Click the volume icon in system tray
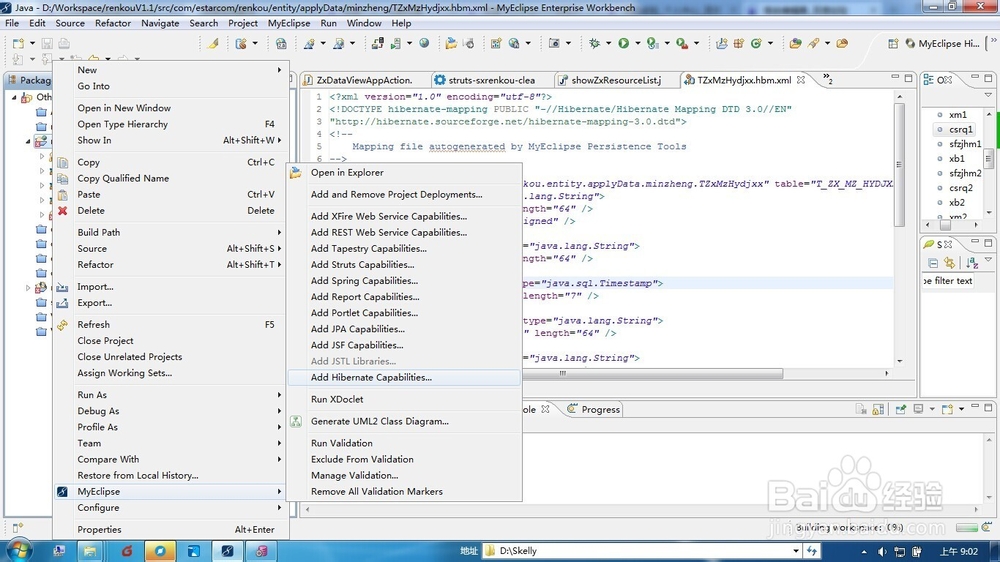The width and height of the screenshot is (1000, 562). (x=882, y=551)
